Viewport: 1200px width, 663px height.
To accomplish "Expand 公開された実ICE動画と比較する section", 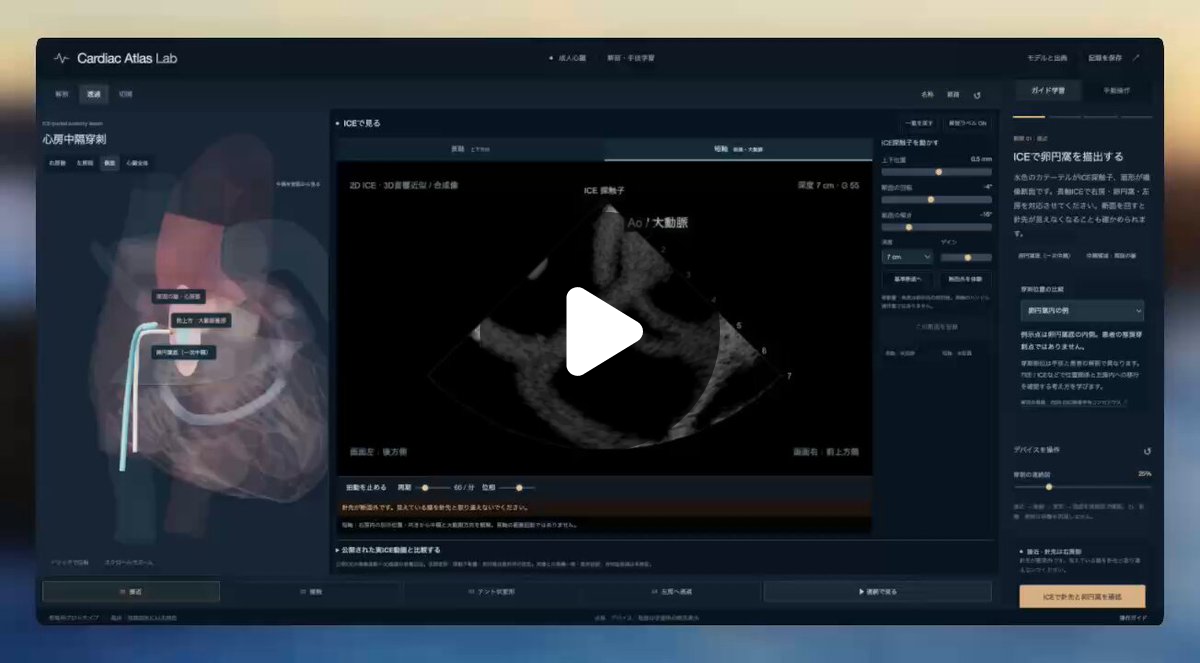I will tap(388, 550).
